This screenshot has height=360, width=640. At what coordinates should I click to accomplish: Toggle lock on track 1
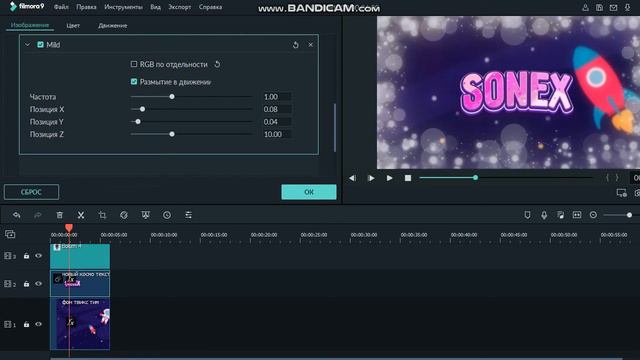point(26,324)
